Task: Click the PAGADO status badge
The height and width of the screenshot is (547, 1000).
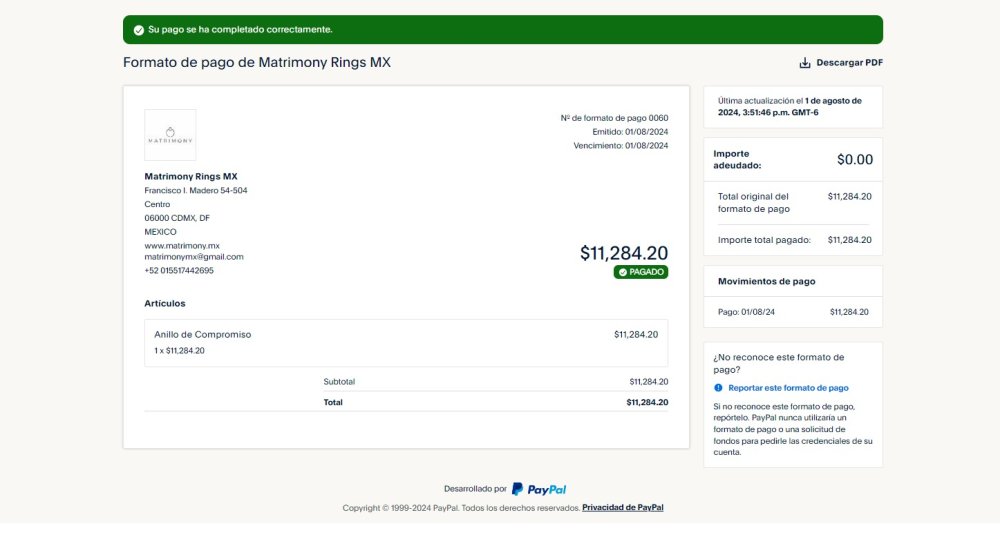Action: click(641, 272)
